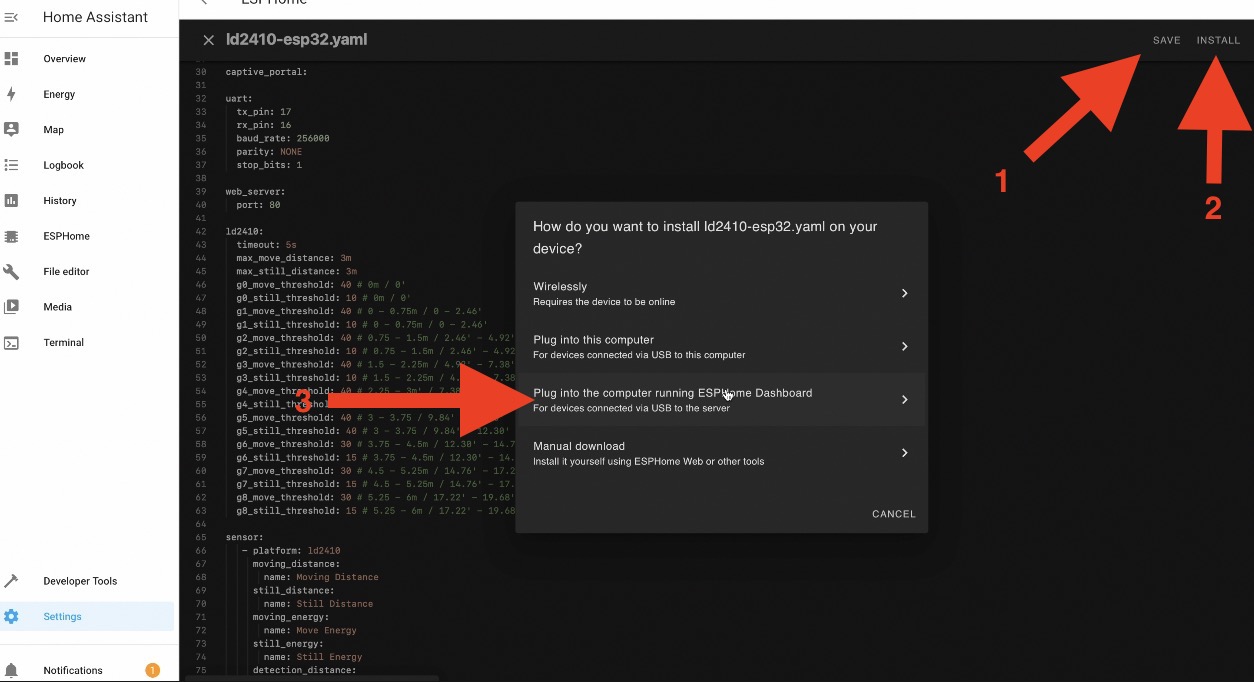1254x682 pixels.
Task: Cancel the install dialog
Action: coord(893,514)
